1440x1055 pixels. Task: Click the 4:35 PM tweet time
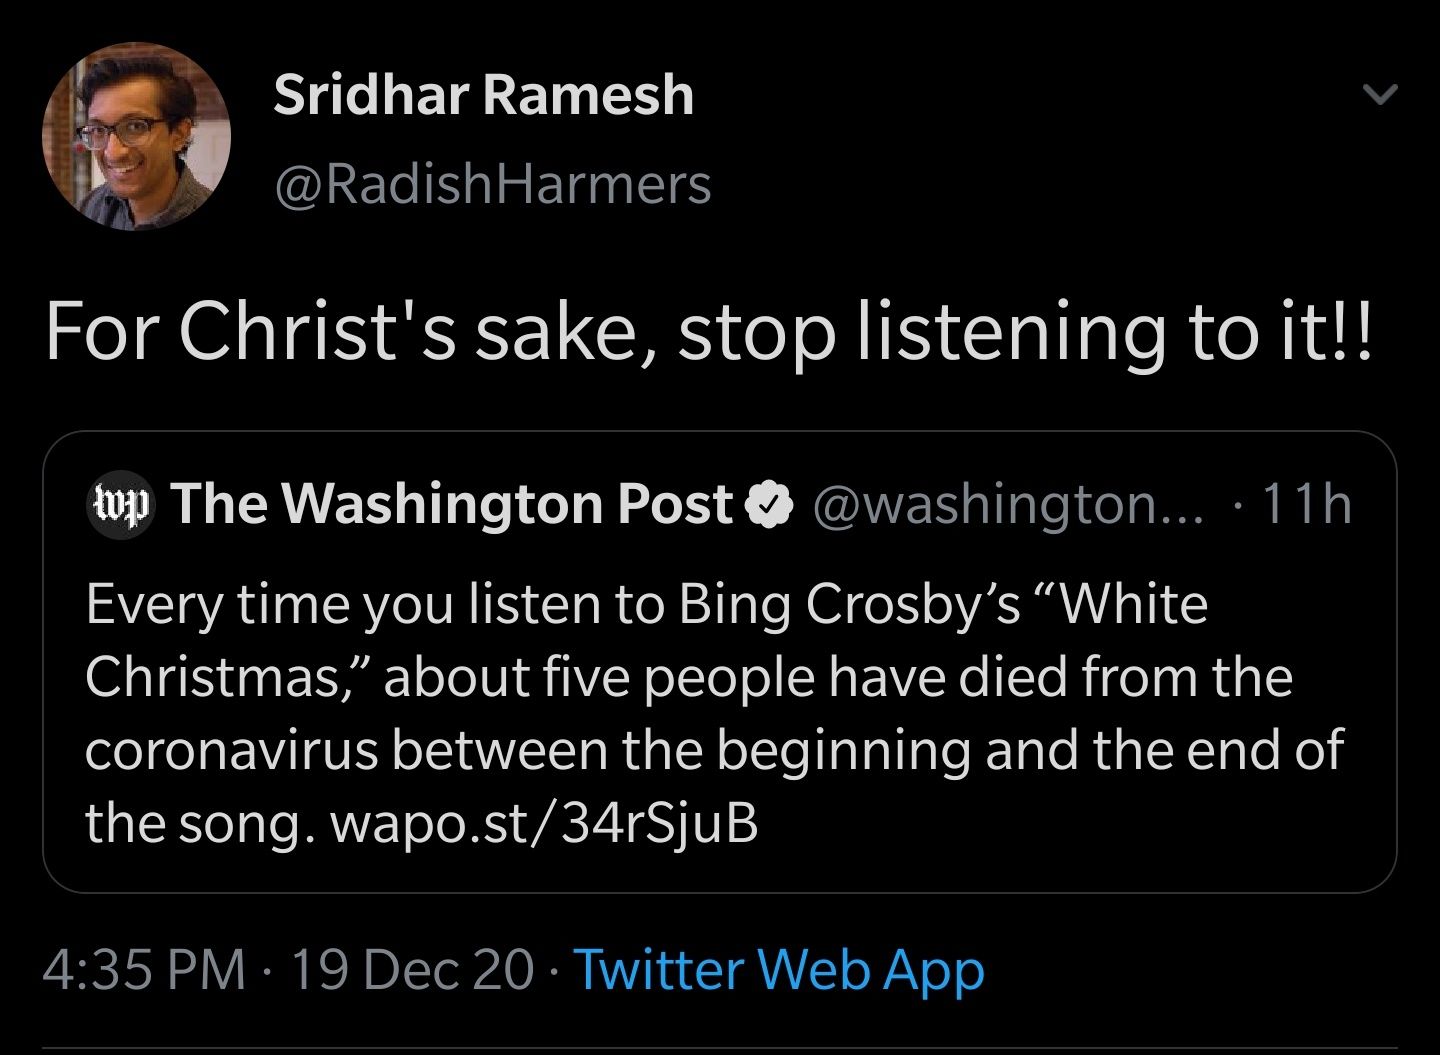tap(145, 969)
